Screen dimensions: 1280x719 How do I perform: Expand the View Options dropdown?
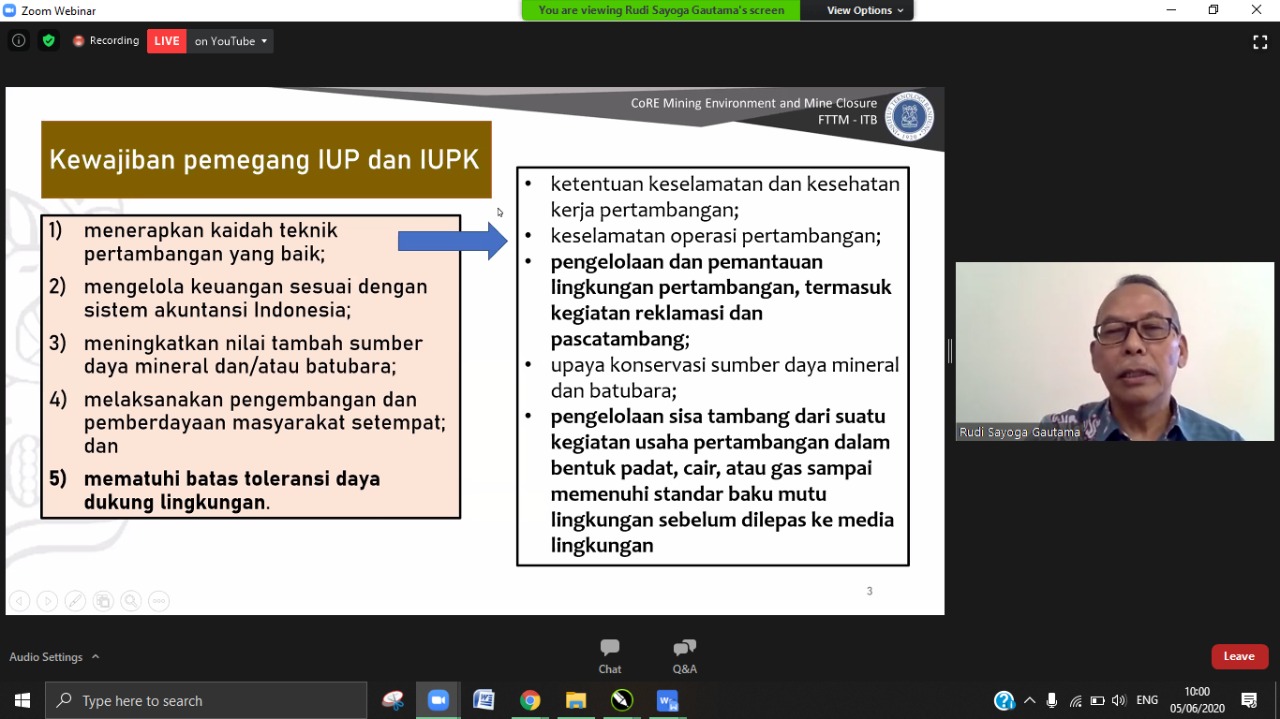coord(864,10)
